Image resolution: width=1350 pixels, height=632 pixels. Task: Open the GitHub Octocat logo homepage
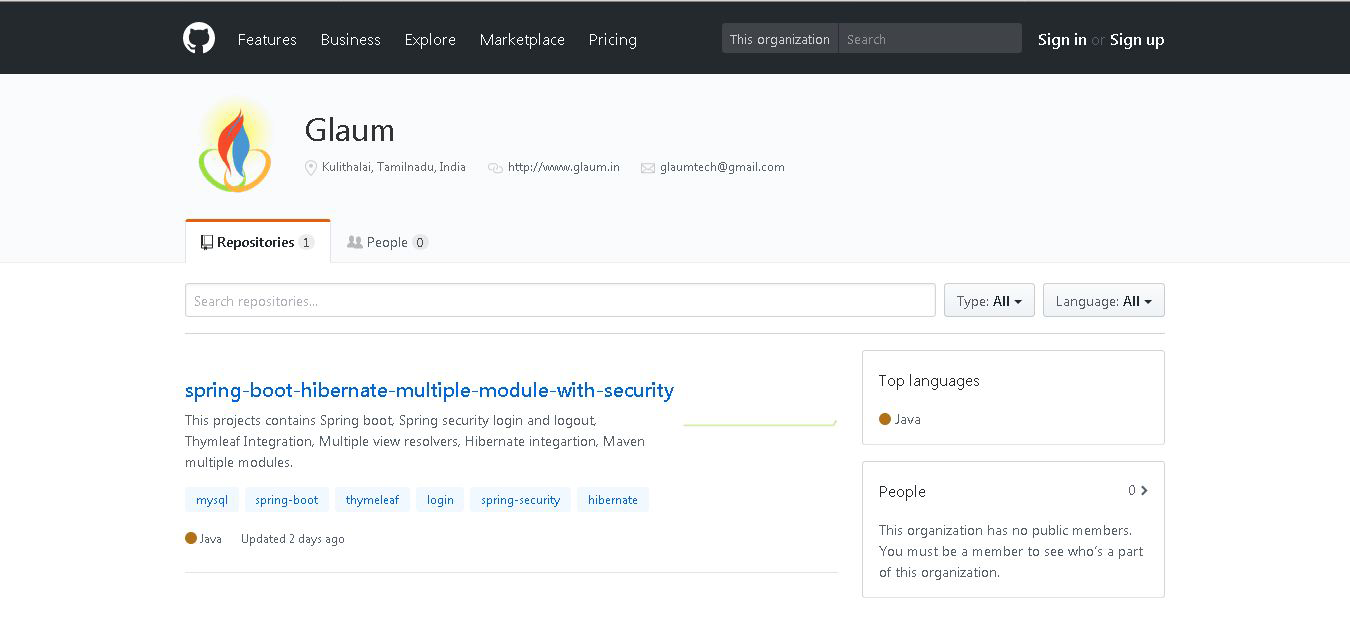click(x=199, y=39)
